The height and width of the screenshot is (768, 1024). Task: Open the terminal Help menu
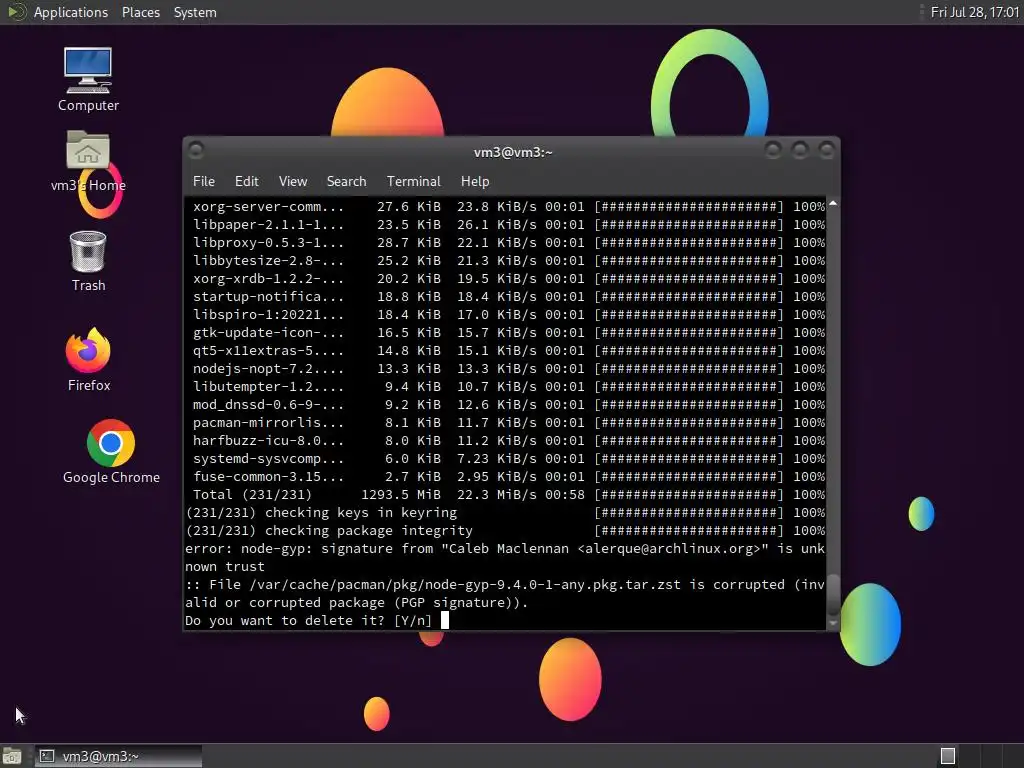coord(475,182)
